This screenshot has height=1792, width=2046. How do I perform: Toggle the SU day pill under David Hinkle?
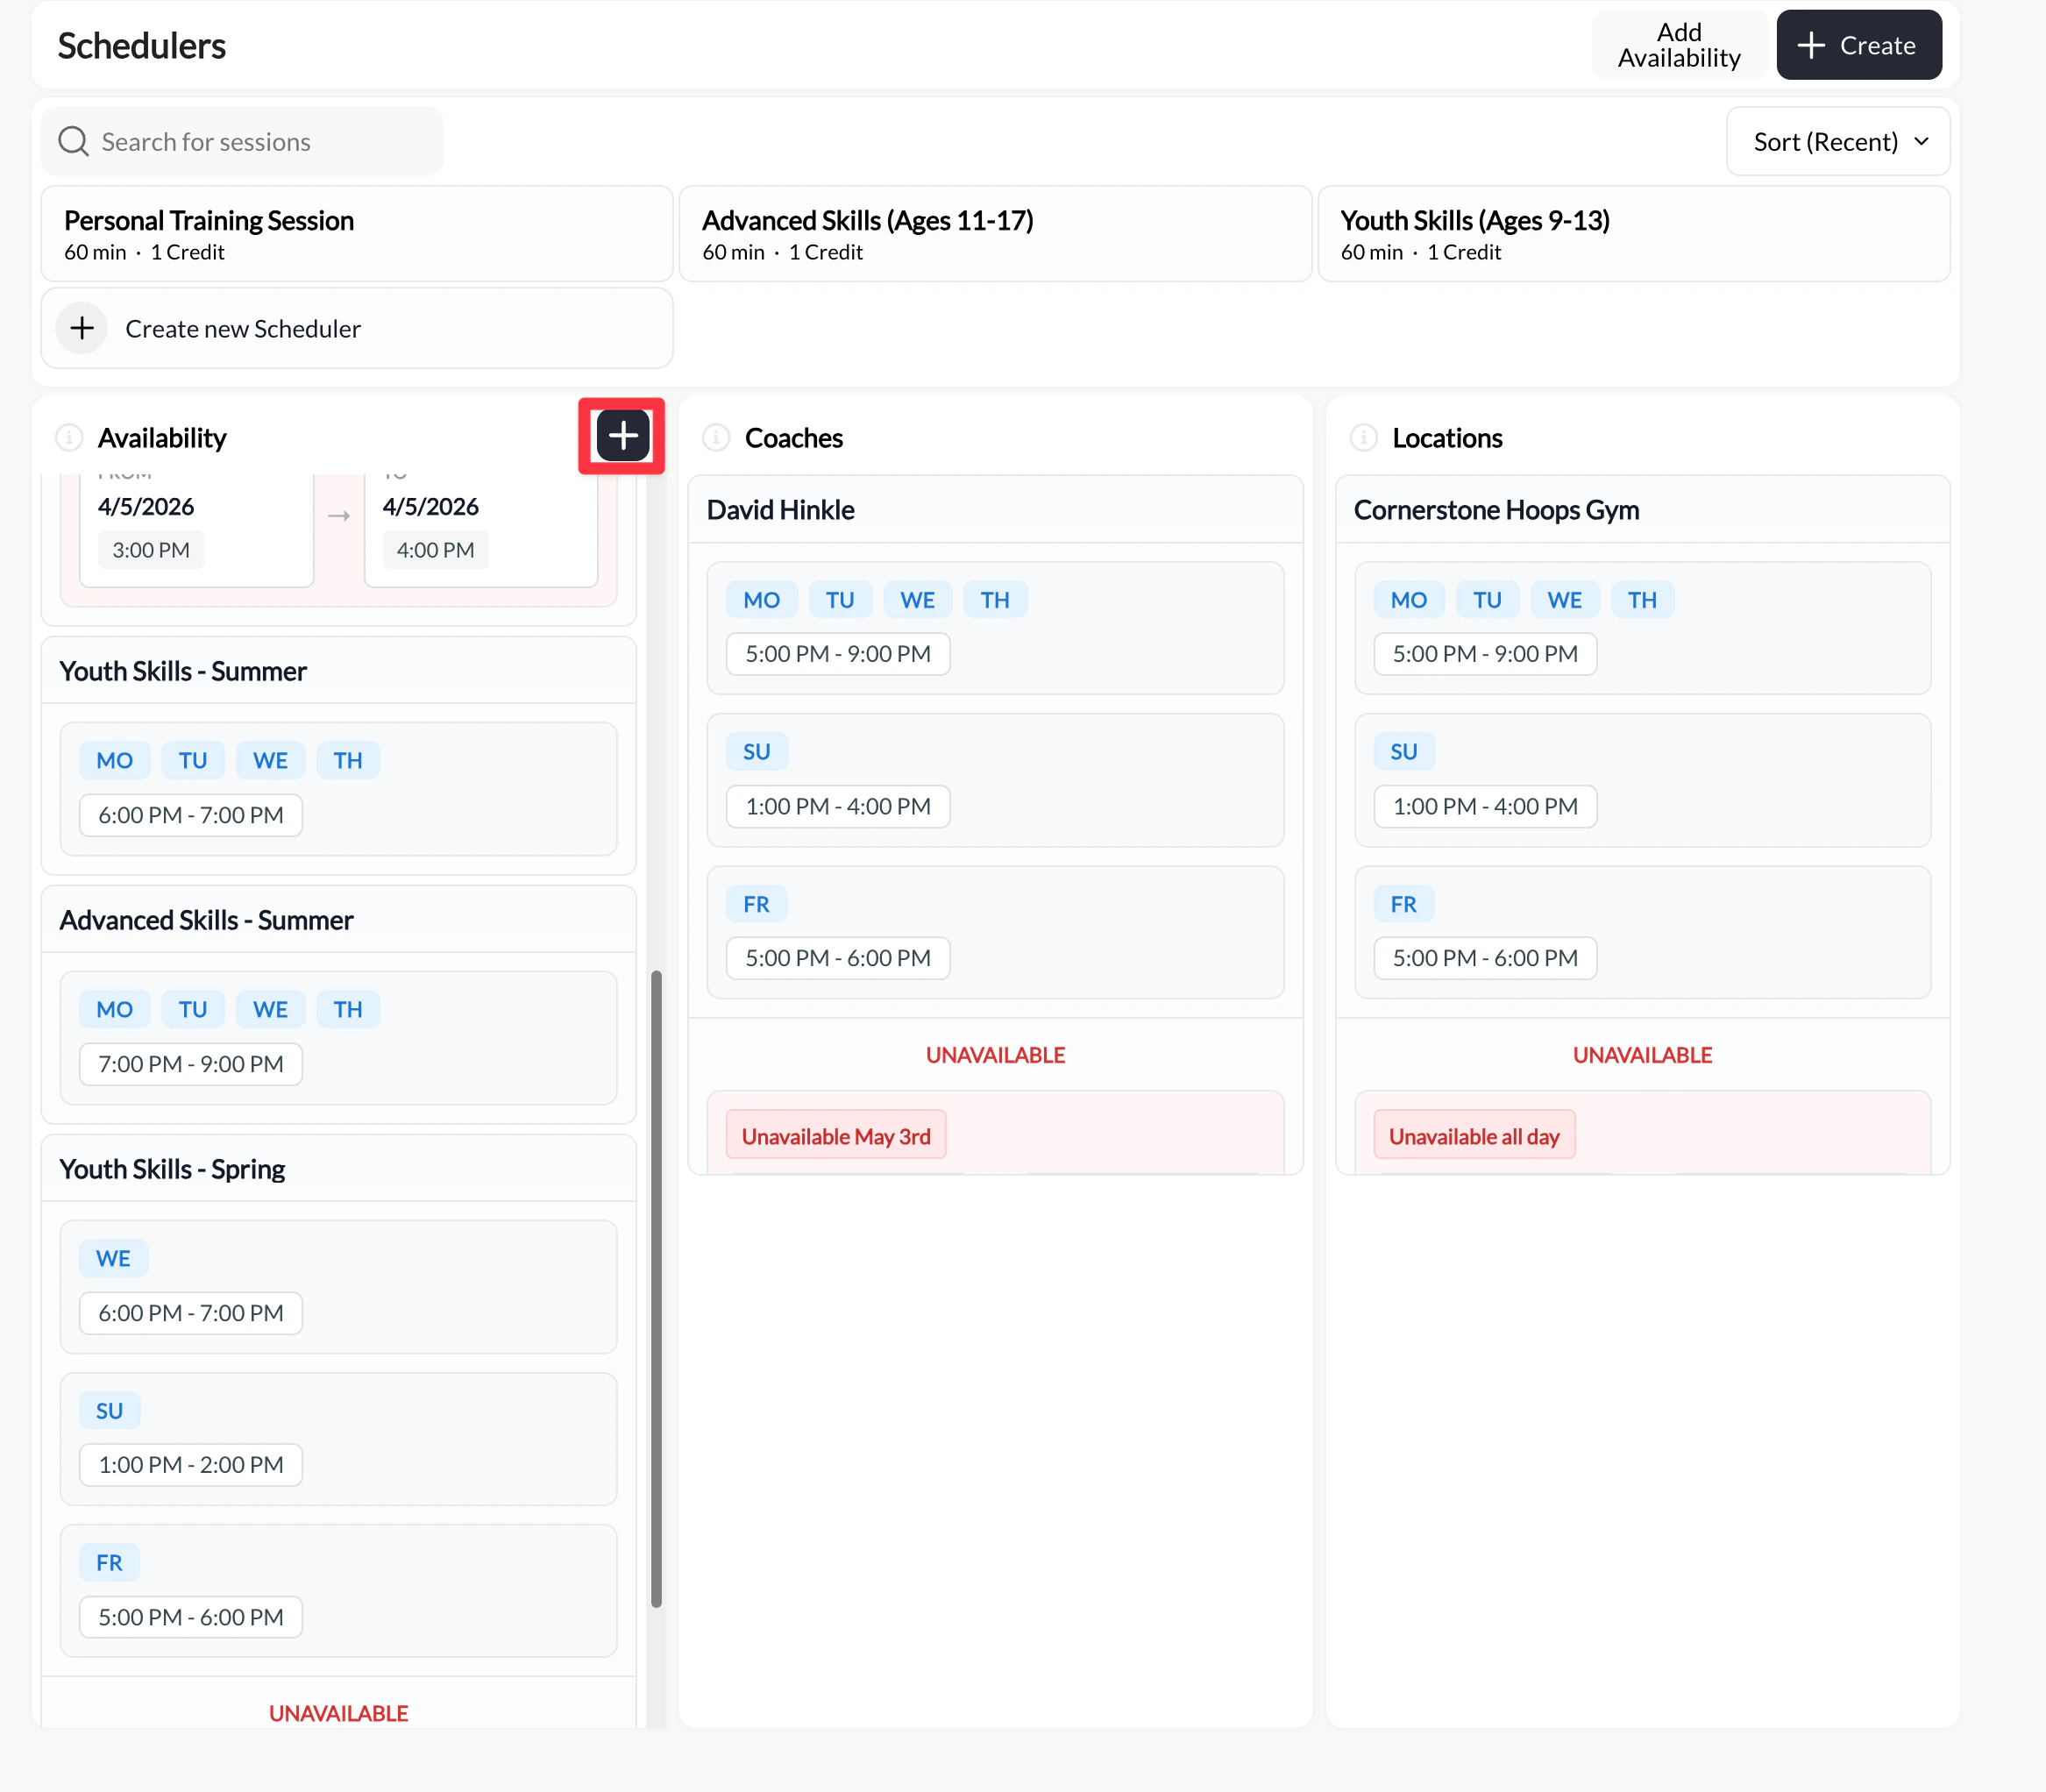tap(756, 750)
